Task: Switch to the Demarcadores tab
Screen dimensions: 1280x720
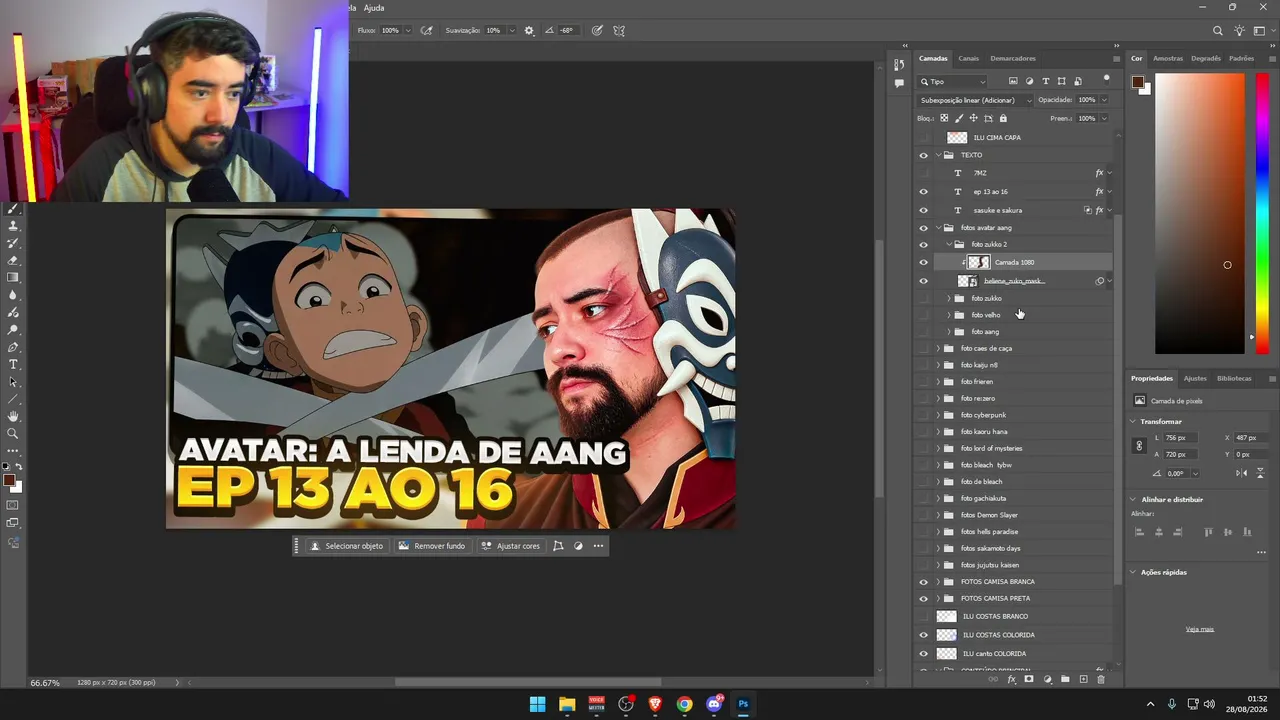Action: (x=1013, y=58)
